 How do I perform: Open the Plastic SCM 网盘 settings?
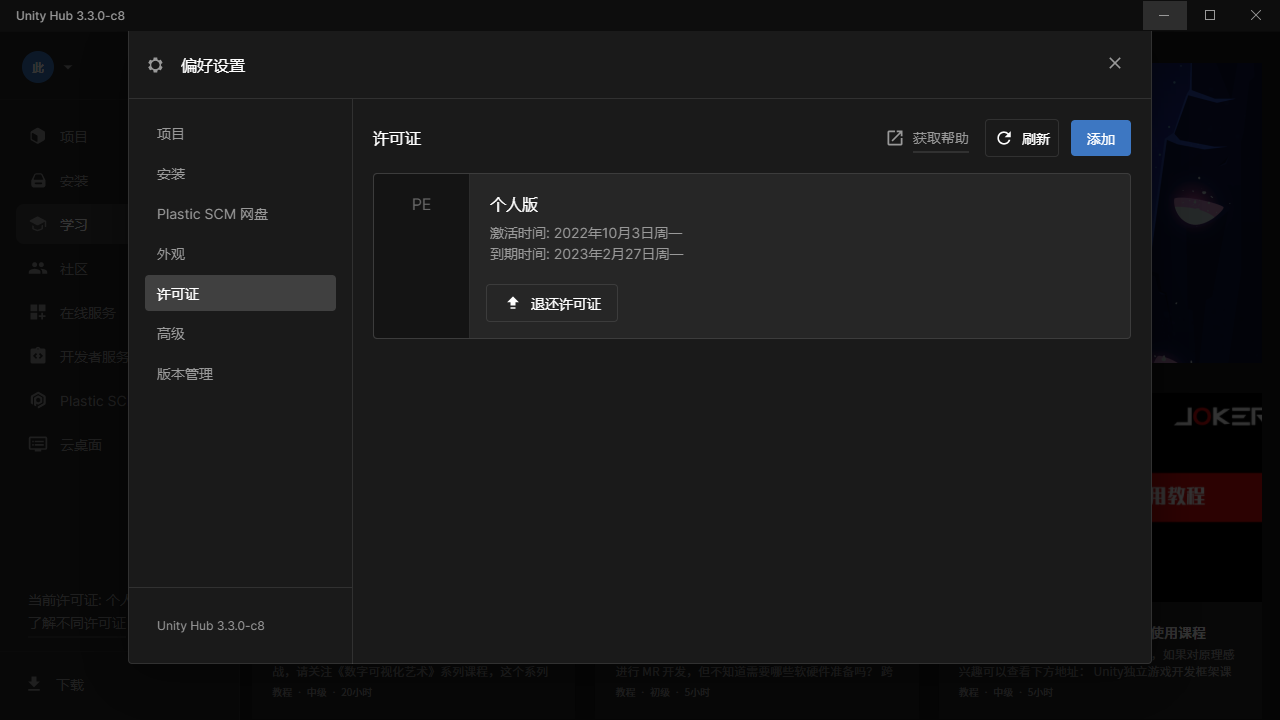[x=240, y=214]
